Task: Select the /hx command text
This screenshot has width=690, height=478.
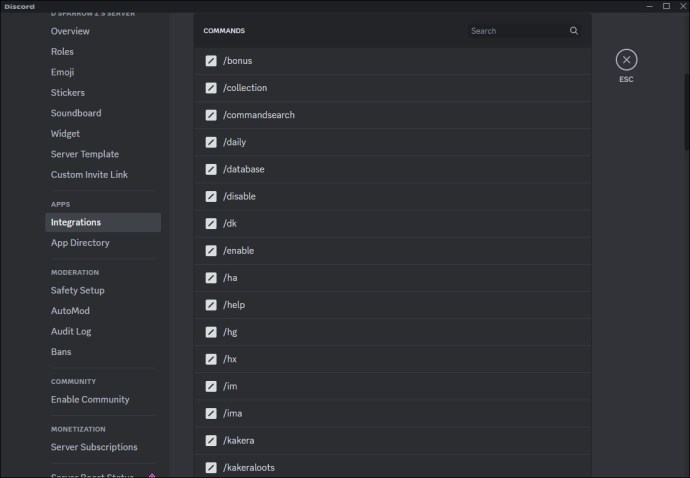Action: [230, 359]
